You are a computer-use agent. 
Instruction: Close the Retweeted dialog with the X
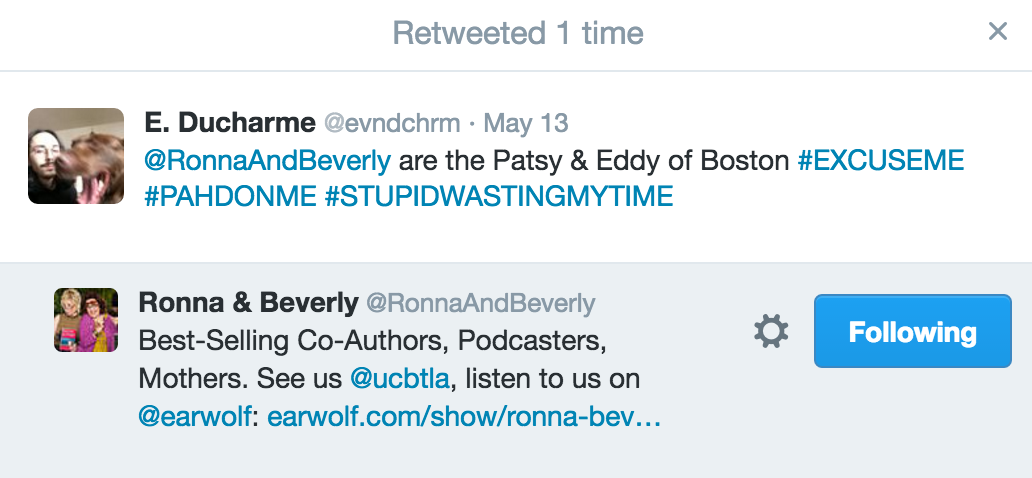click(x=997, y=32)
